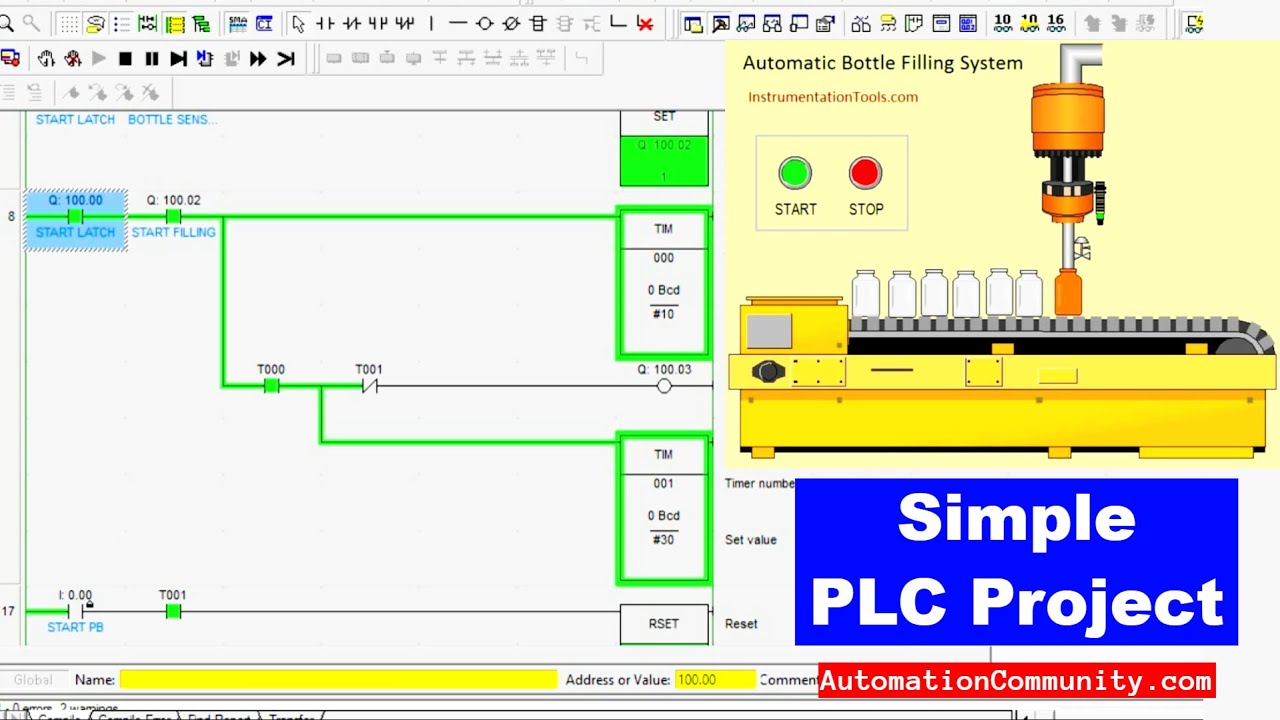The image size is (1280, 720).
Task: Click the green START push button
Action: 795,173
